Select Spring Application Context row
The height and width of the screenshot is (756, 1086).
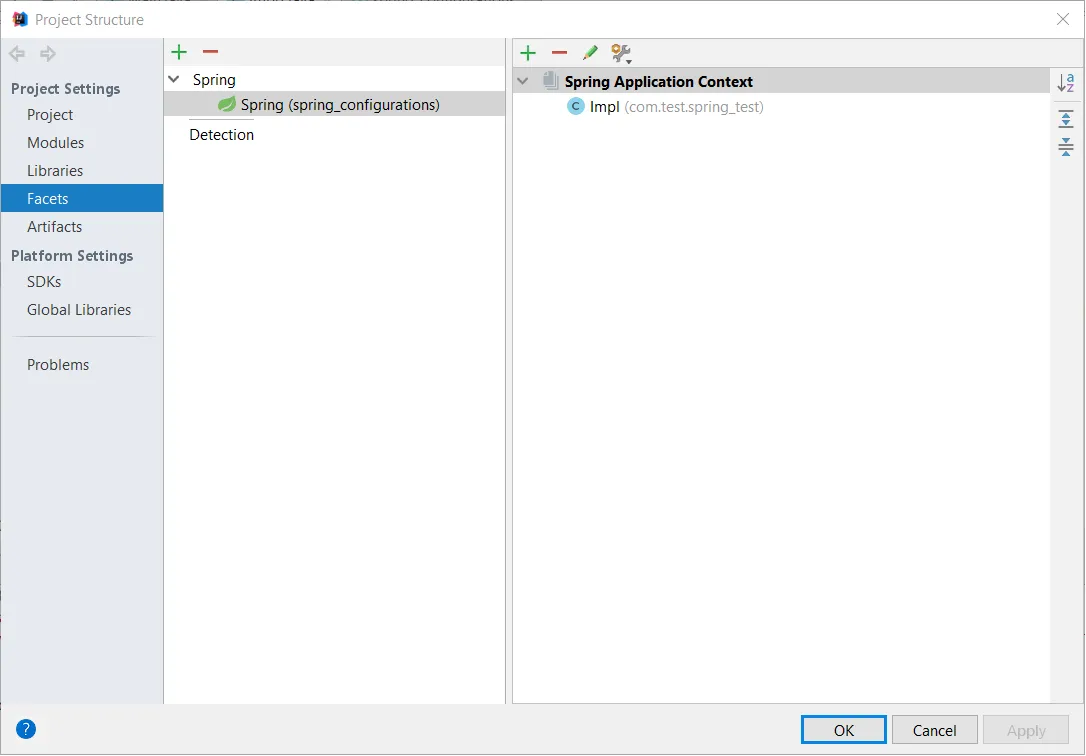781,81
